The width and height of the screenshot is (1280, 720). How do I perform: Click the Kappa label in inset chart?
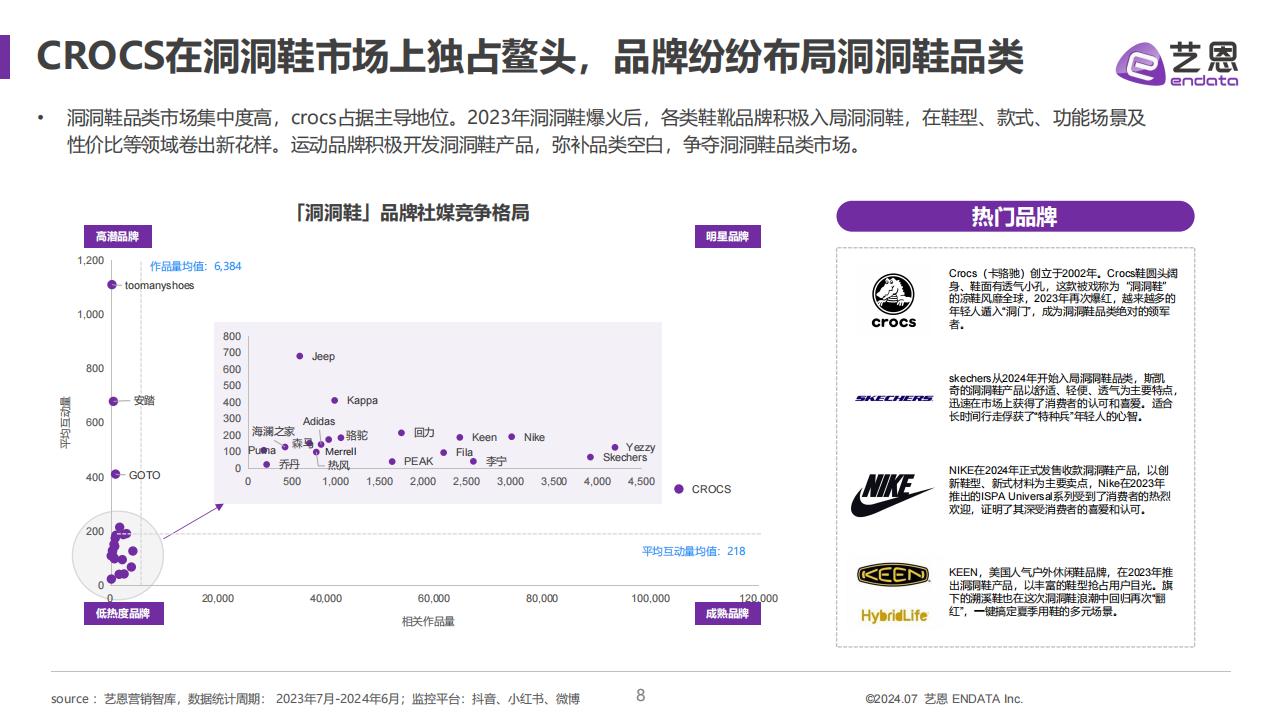coord(362,400)
